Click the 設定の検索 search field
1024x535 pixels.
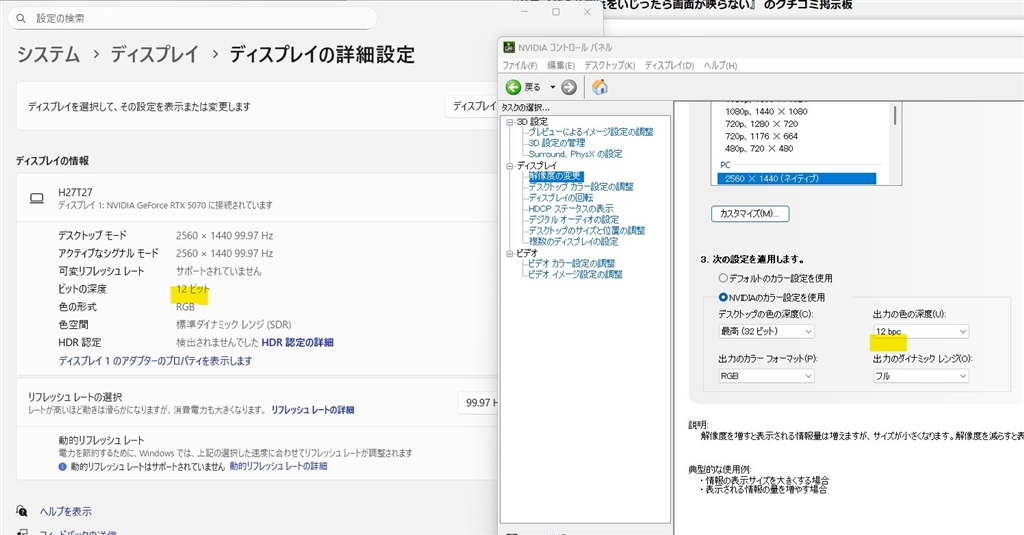pos(193,18)
